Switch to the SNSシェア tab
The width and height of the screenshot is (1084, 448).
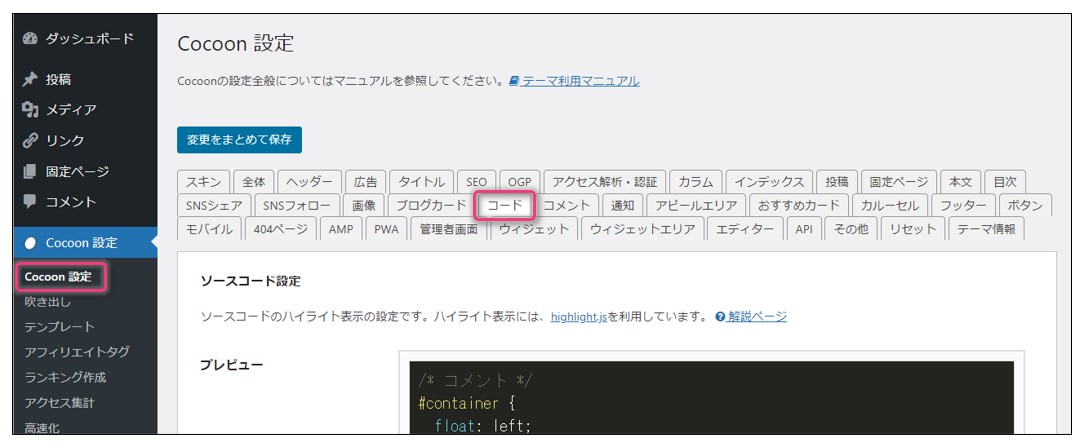pos(214,205)
